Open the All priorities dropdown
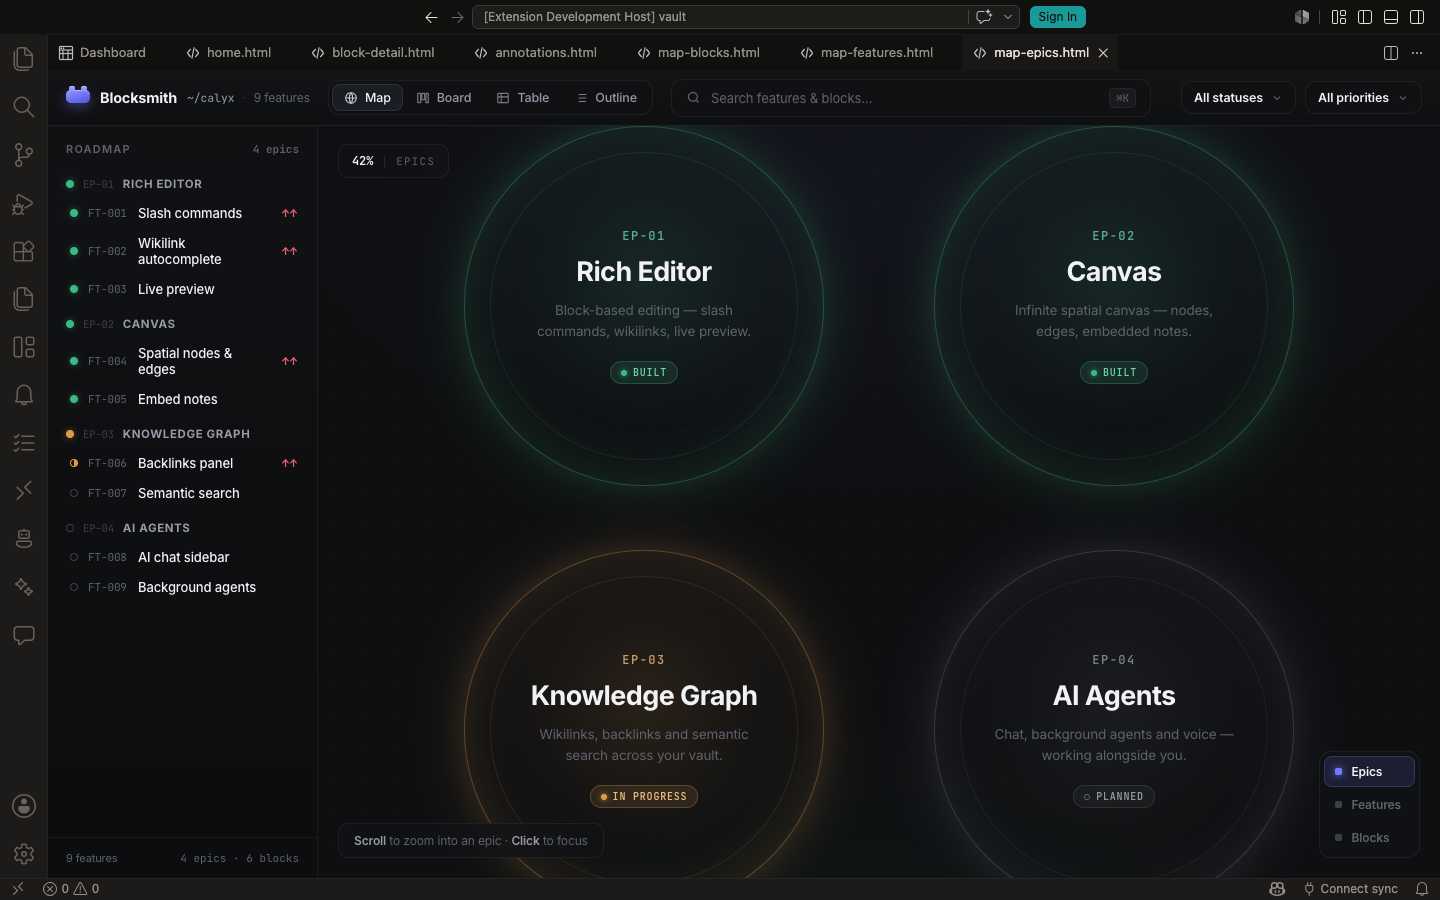Image resolution: width=1440 pixels, height=900 pixels. coord(1363,98)
